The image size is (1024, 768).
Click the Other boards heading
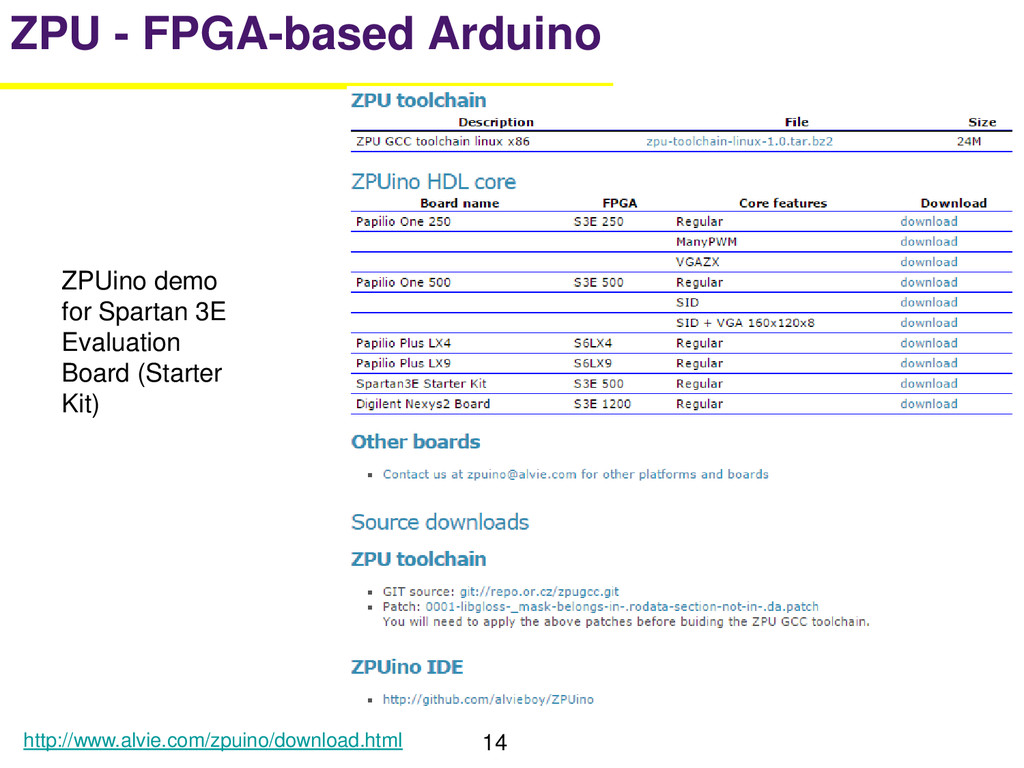click(x=415, y=441)
